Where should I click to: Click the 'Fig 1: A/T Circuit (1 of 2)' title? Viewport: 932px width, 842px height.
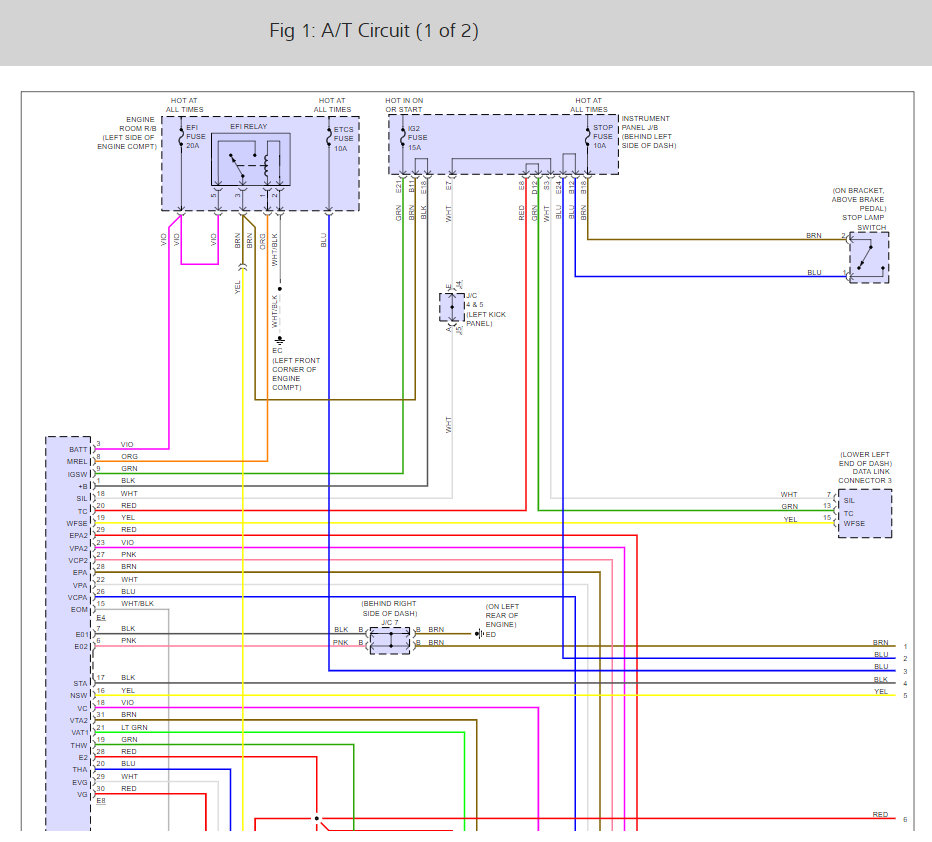tap(374, 31)
